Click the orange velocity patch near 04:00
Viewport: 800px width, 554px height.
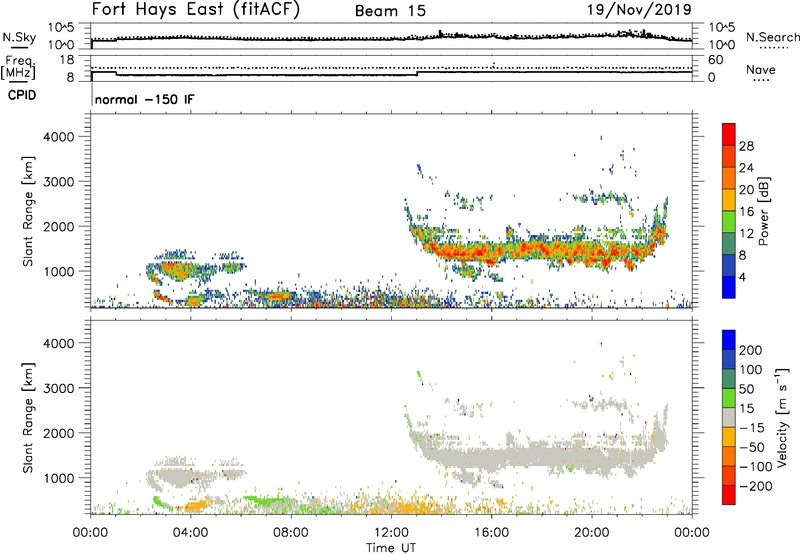coord(198,506)
